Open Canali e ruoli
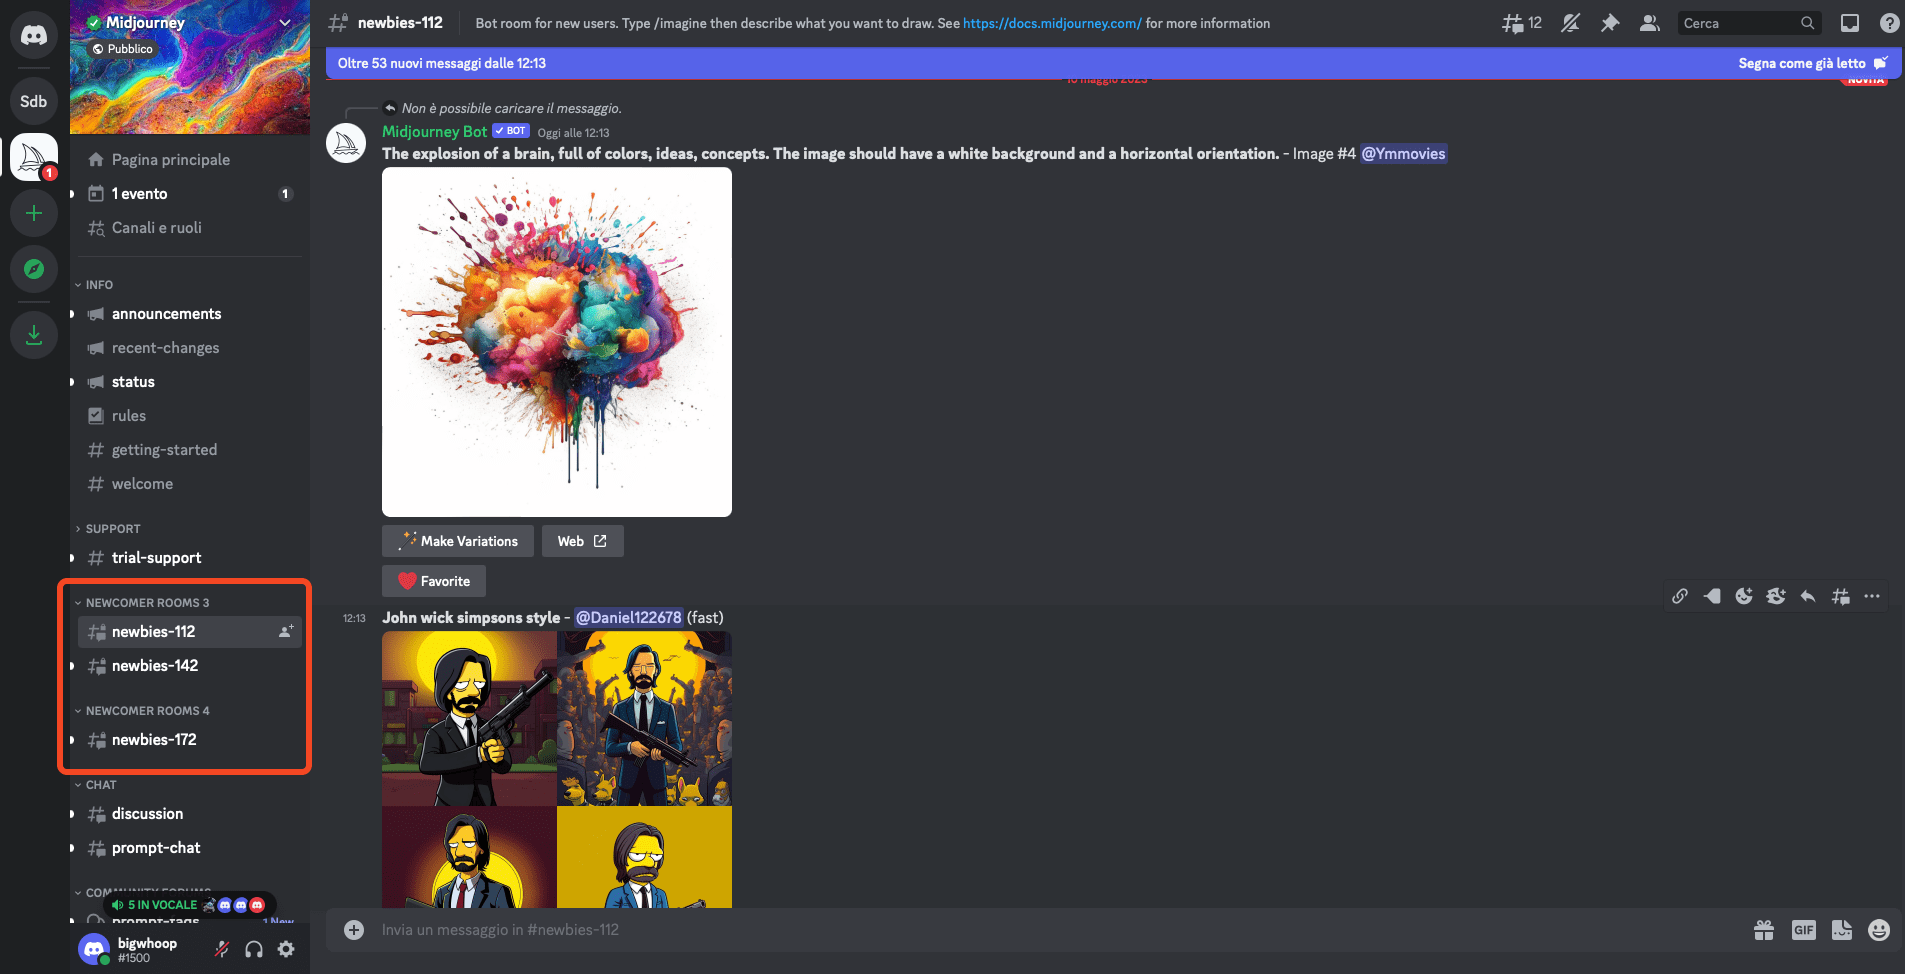Screen dimensions: 1905x974 coord(189,228)
